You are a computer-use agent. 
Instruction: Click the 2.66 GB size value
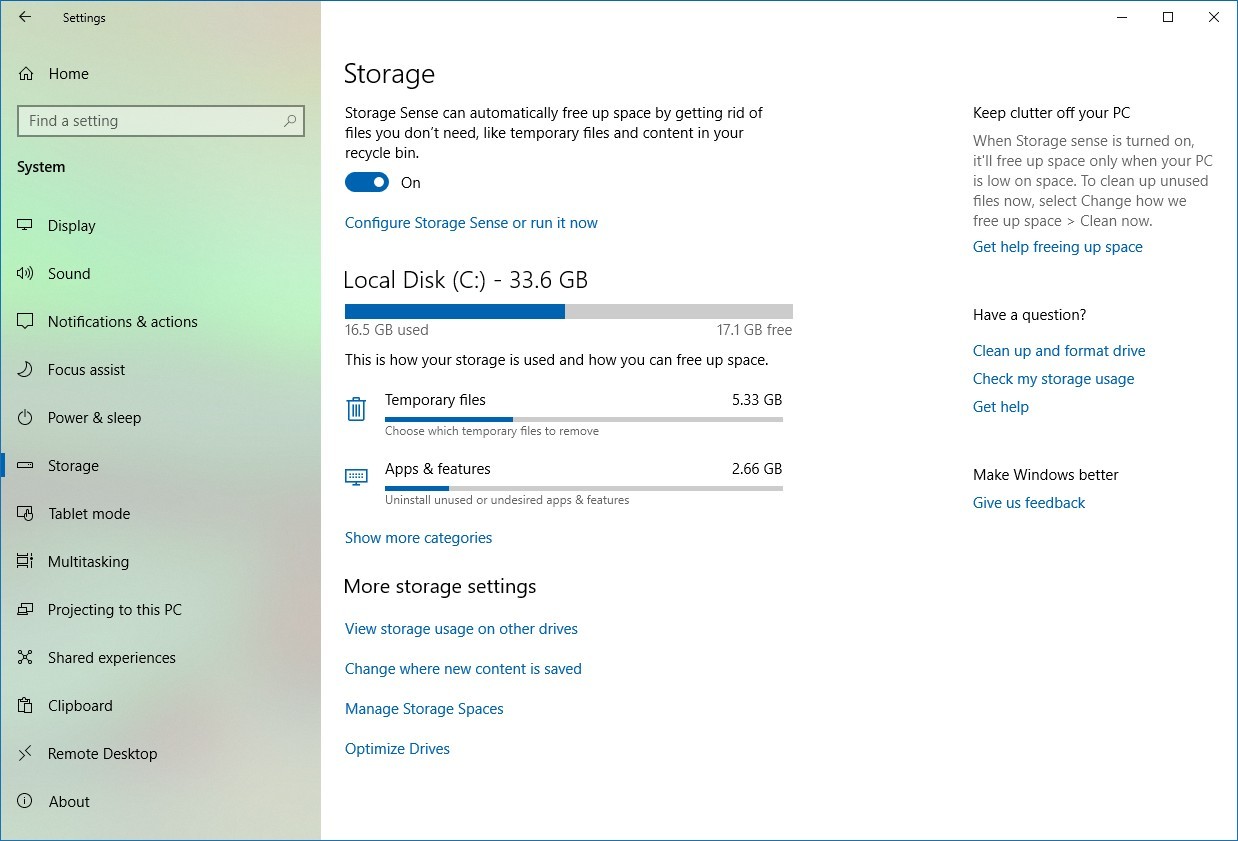[757, 469]
